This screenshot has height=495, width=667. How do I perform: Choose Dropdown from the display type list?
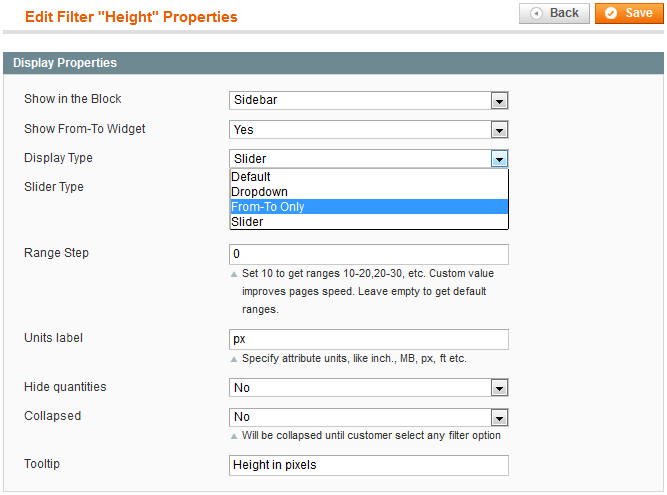coord(368,192)
